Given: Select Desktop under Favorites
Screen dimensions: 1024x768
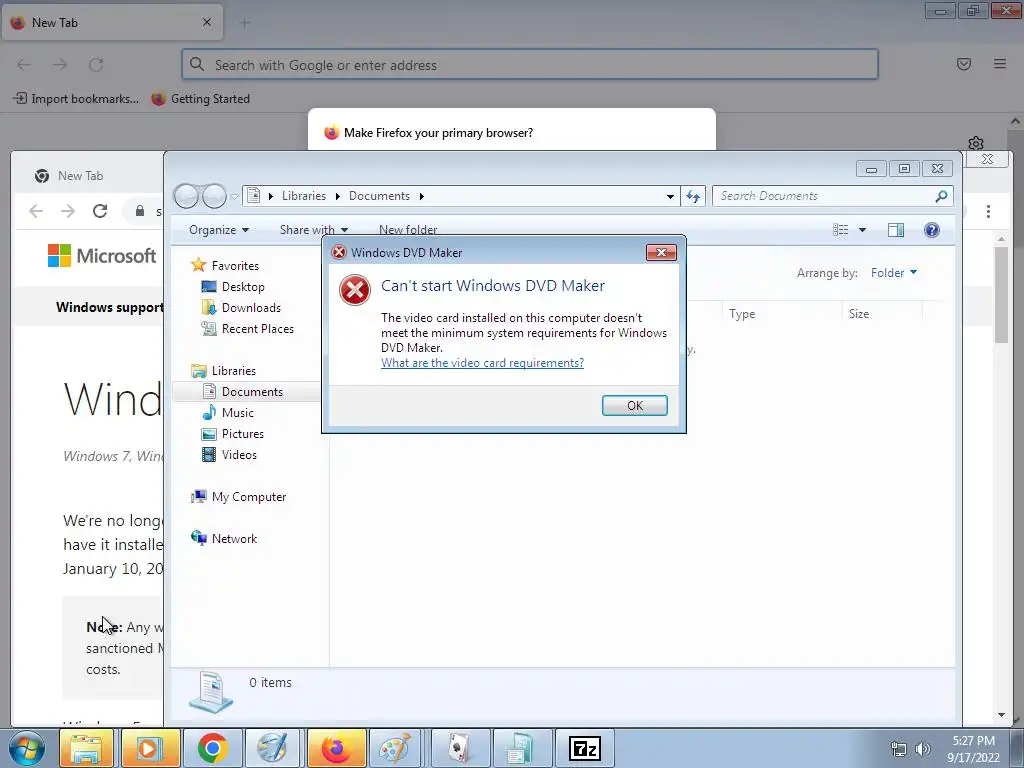Looking at the screenshot, I should (x=243, y=287).
